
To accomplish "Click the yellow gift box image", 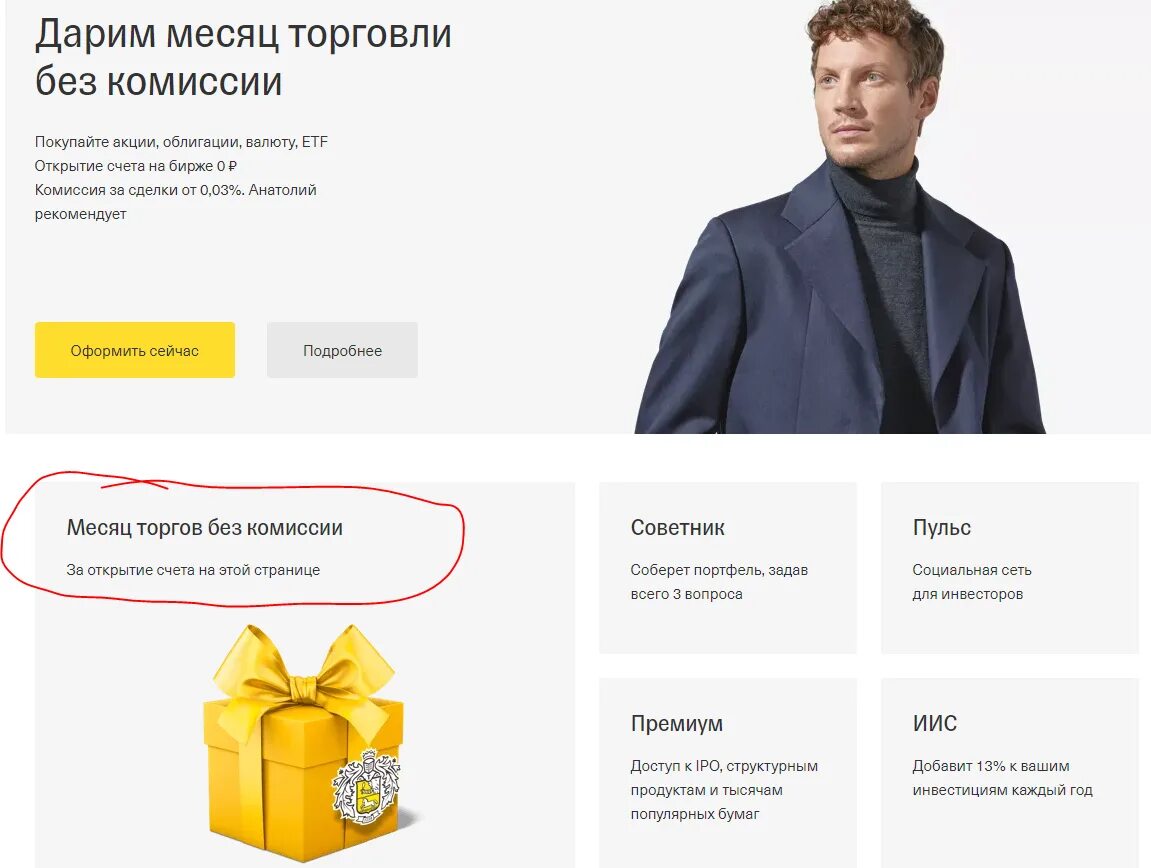I will click(304, 743).
